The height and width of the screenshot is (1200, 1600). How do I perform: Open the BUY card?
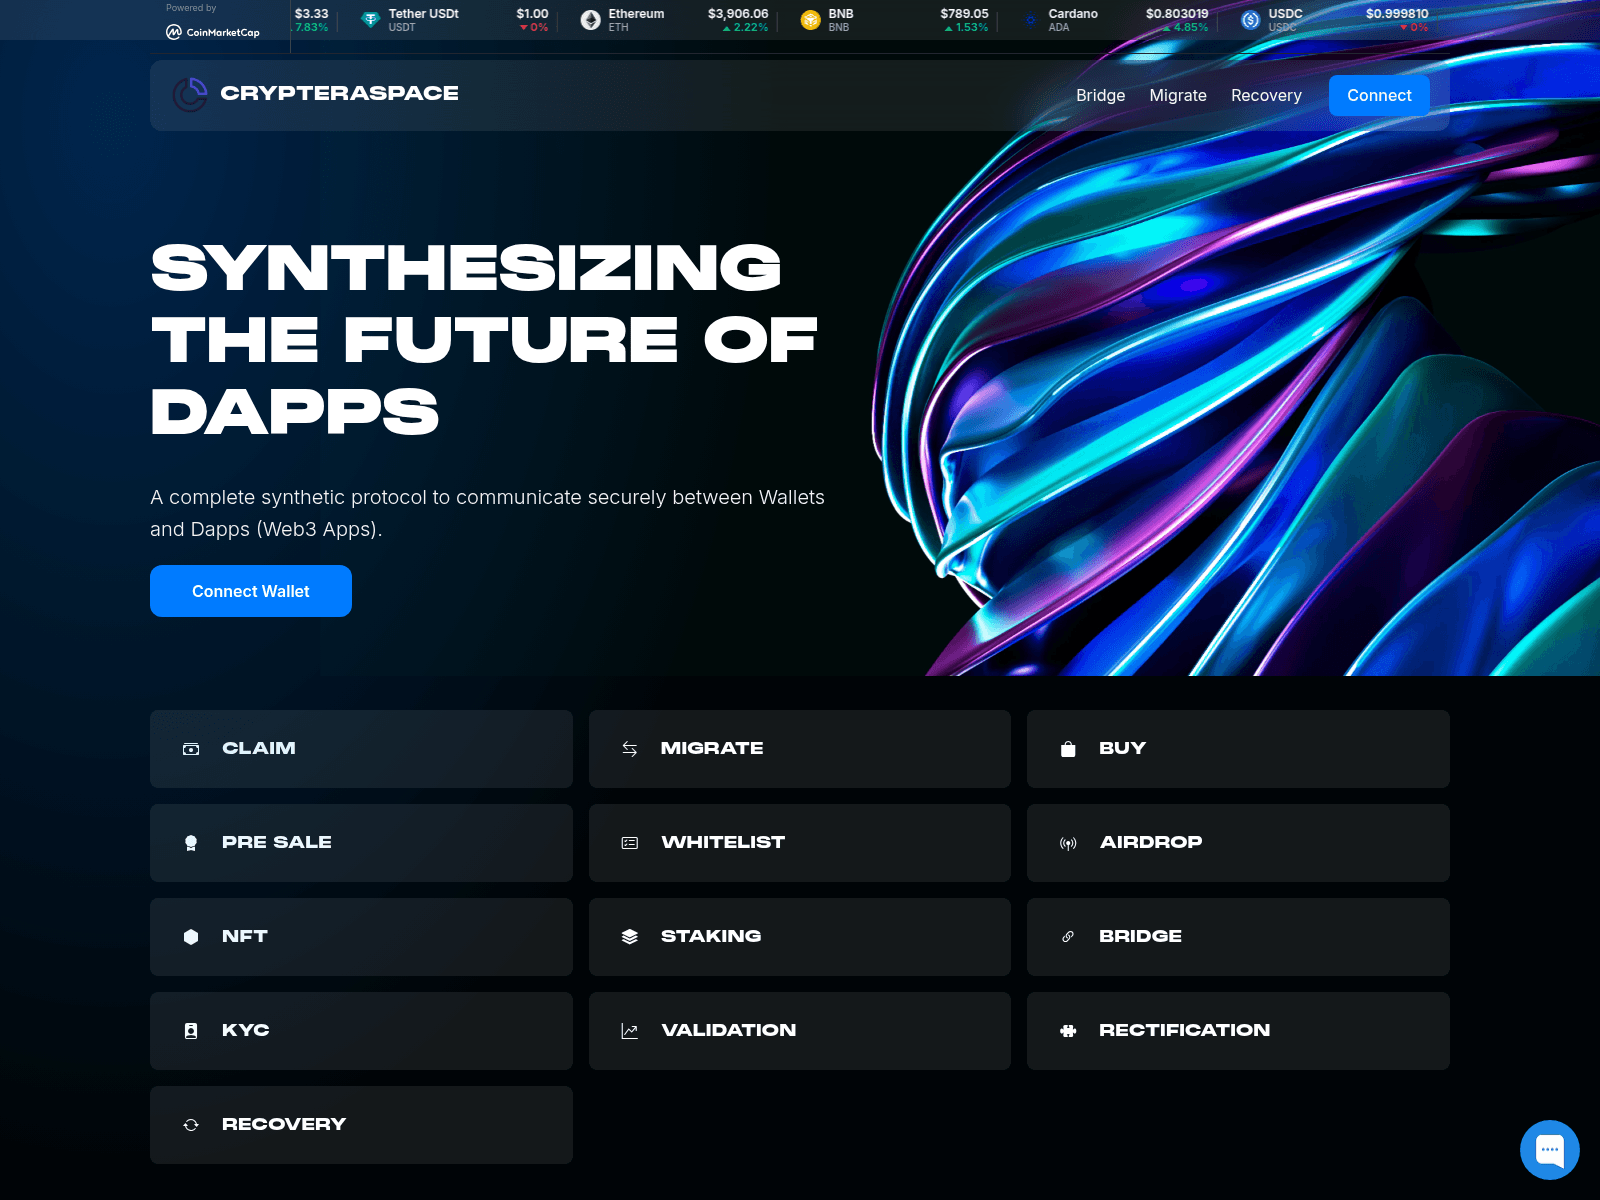coord(1238,749)
